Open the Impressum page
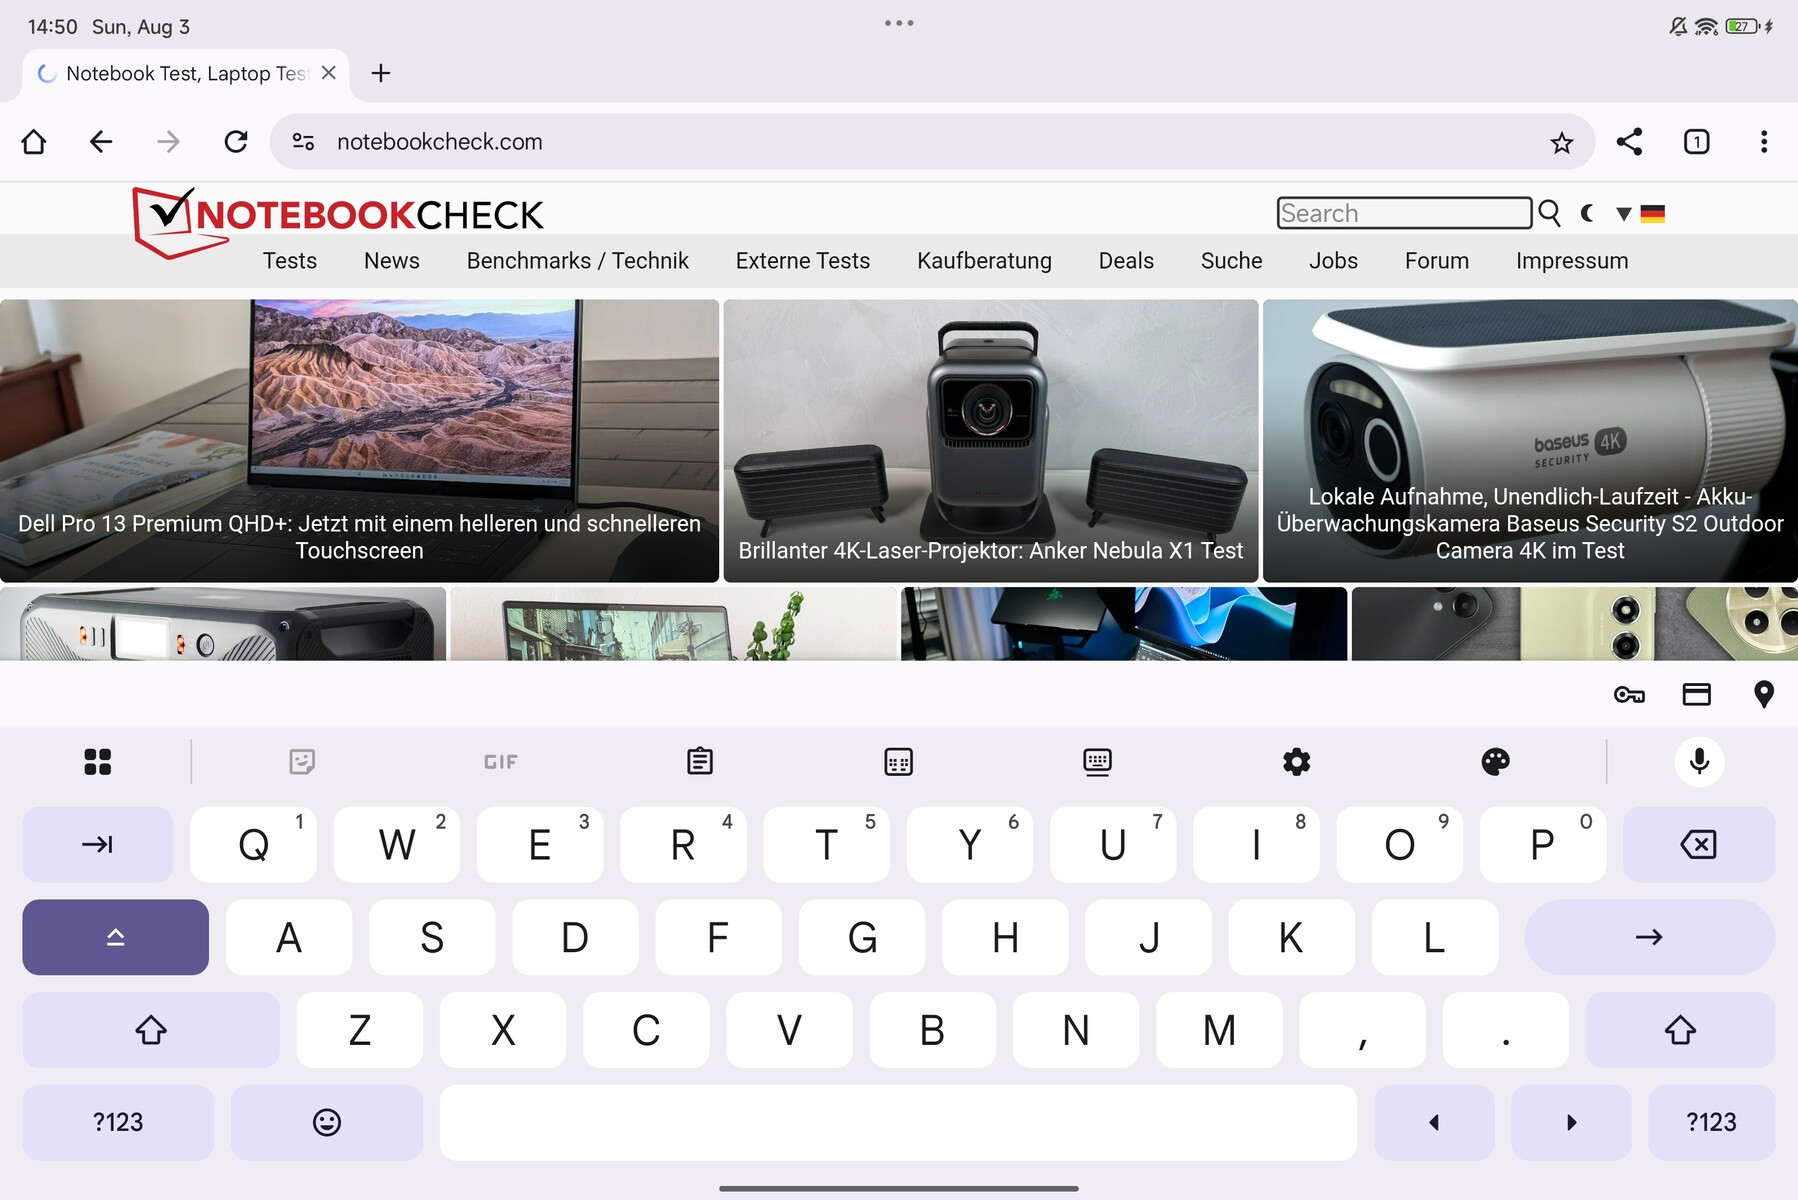The width and height of the screenshot is (1798, 1200). click(x=1572, y=261)
